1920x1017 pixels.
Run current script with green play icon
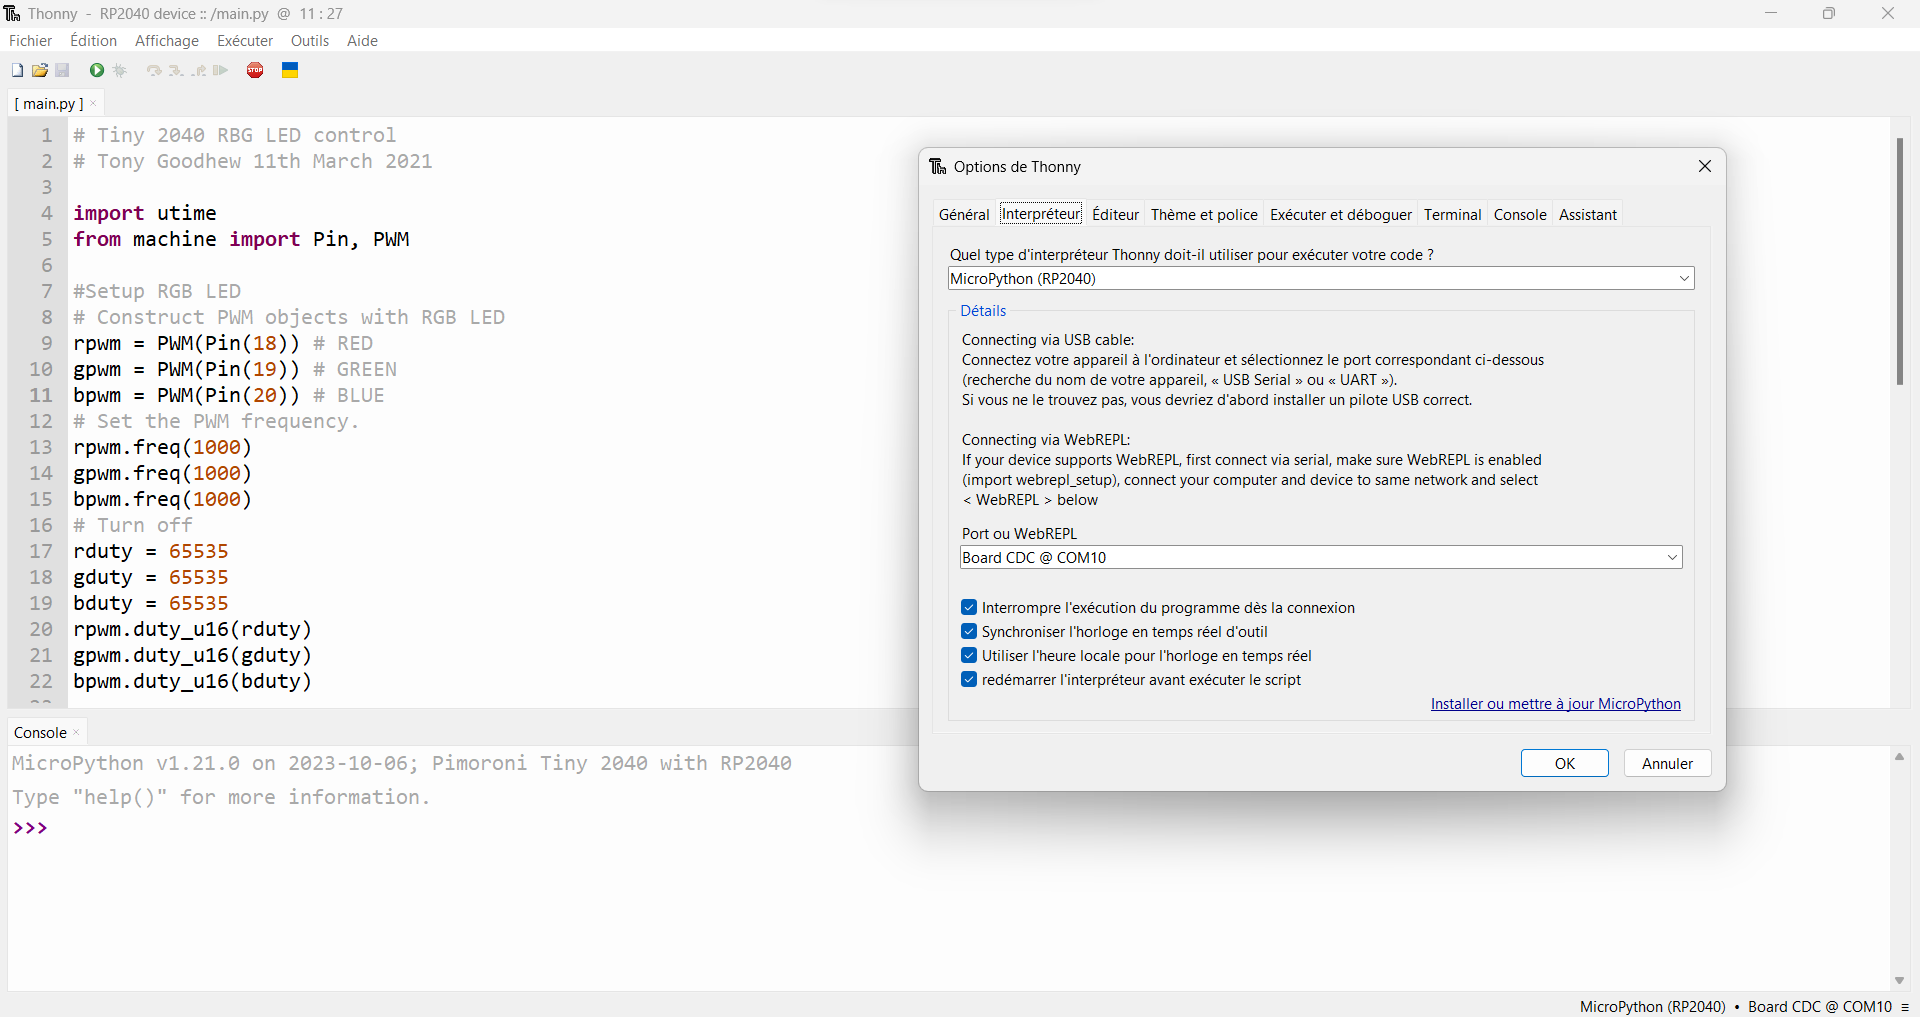(97, 70)
